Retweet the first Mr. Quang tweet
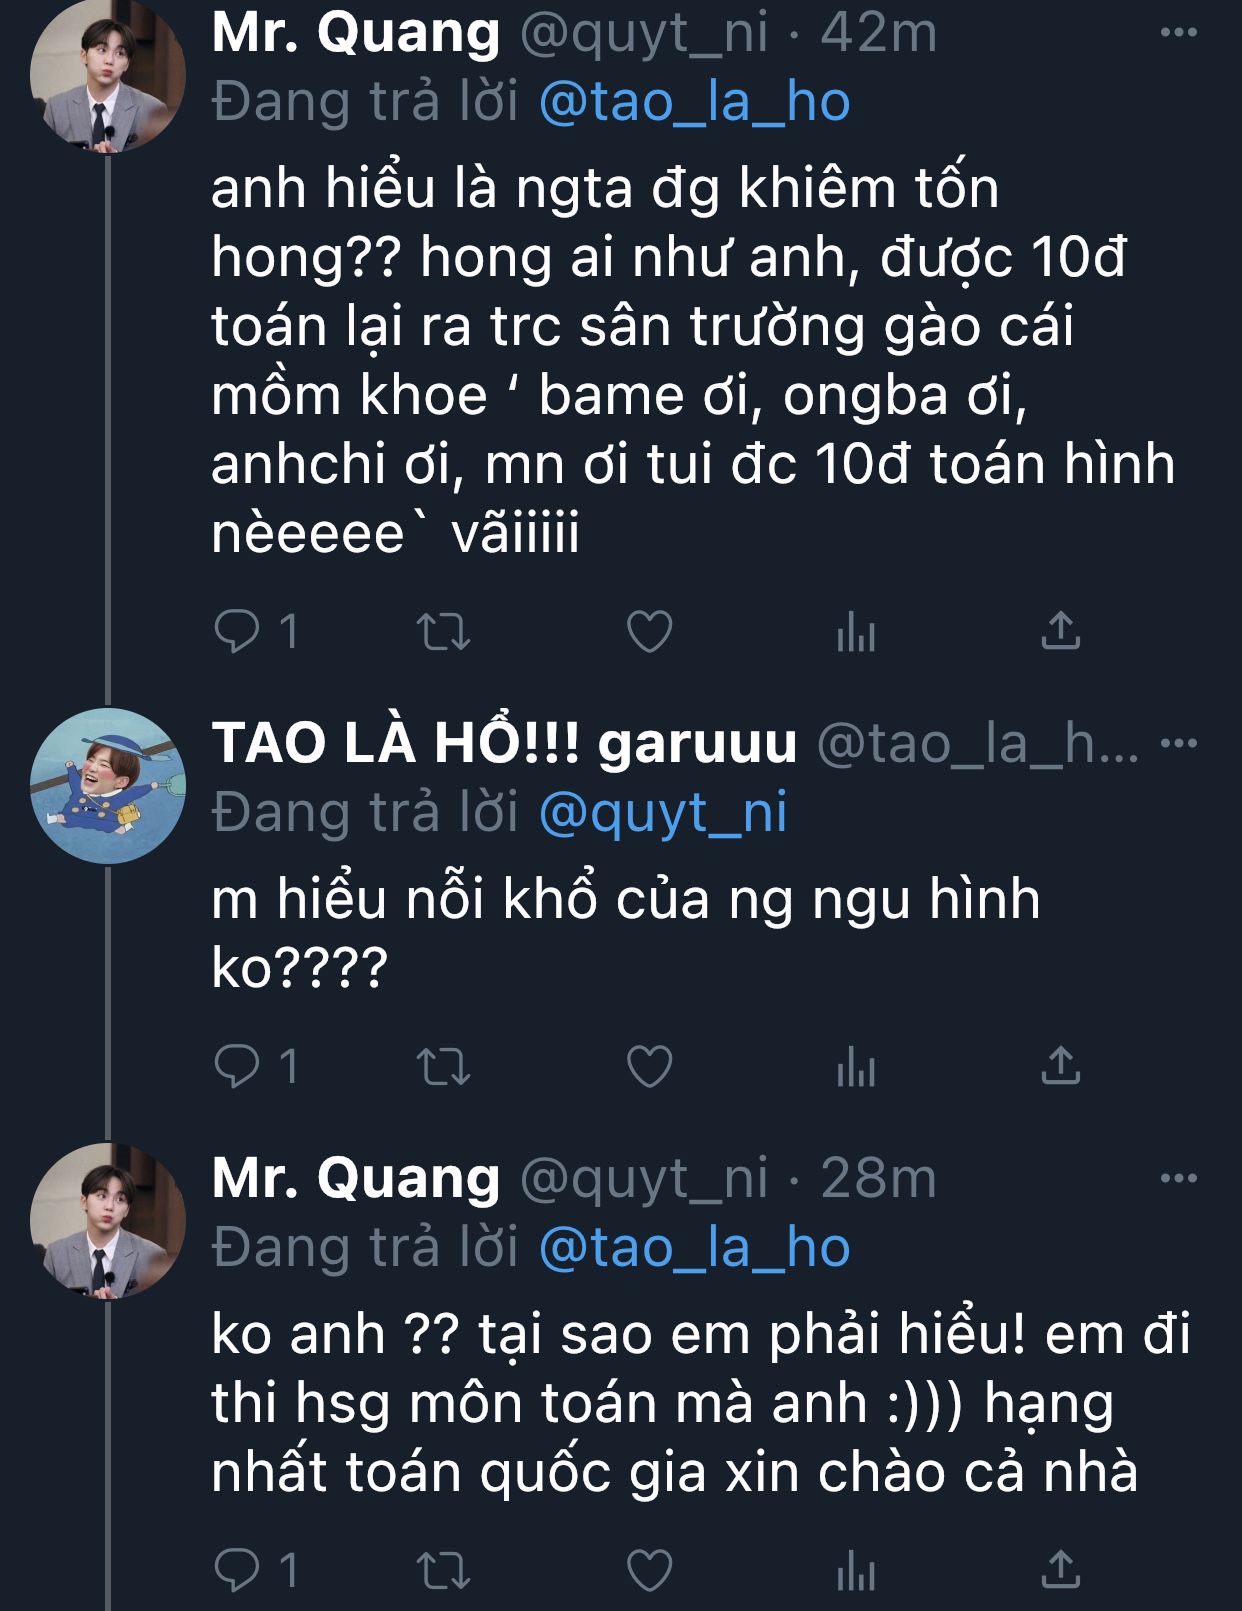Screen dimensions: 1242x1611 pos(443,632)
